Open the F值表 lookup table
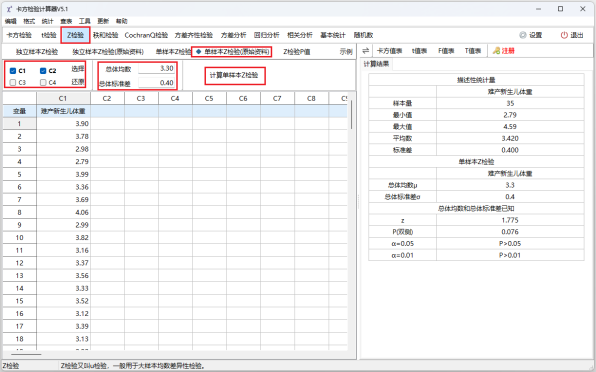Image resolution: width=596 pixels, height=372 pixels. click(446, 51)
